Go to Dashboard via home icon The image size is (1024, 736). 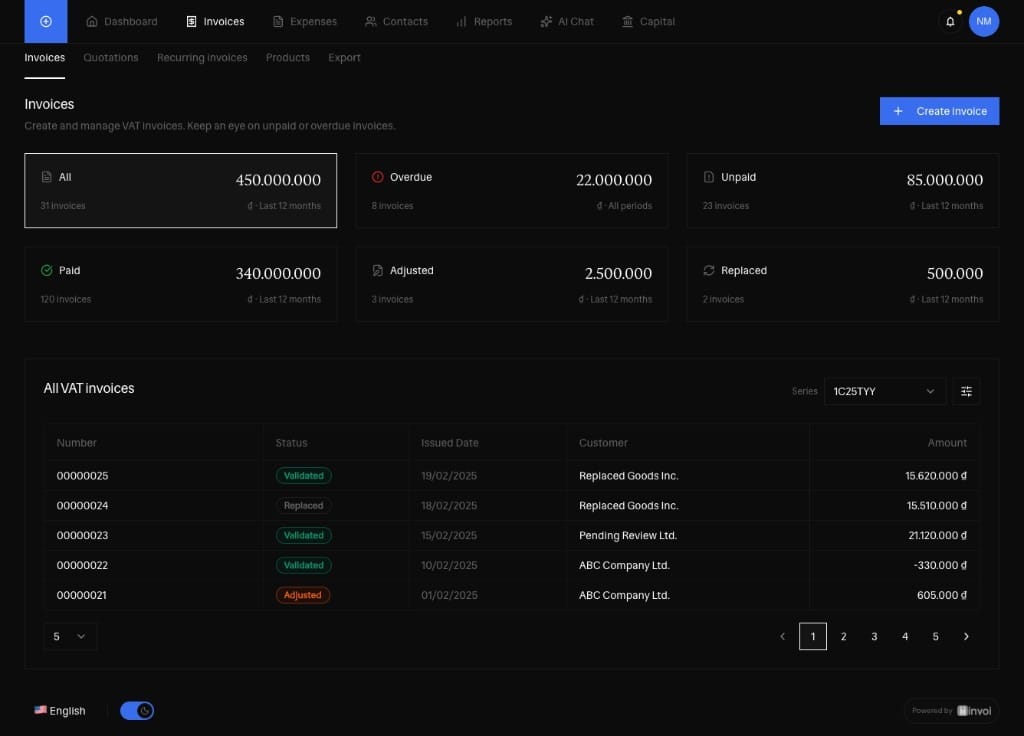[92, 22]
